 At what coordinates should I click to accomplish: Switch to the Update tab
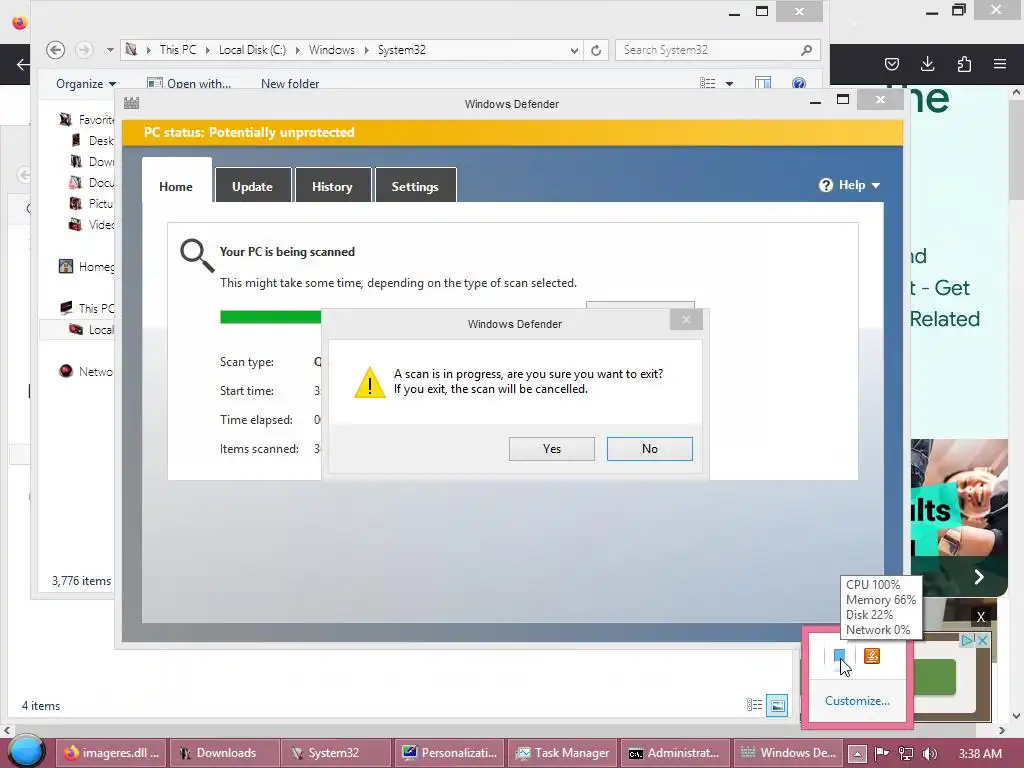tap(253, 186)
